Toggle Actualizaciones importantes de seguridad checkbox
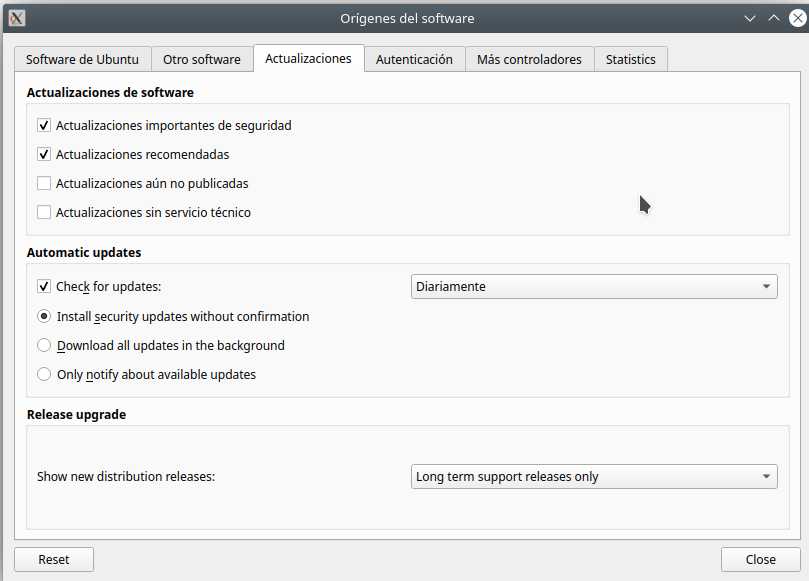Image resolution: width=809 pixels, height=581 pixels. 44,126
